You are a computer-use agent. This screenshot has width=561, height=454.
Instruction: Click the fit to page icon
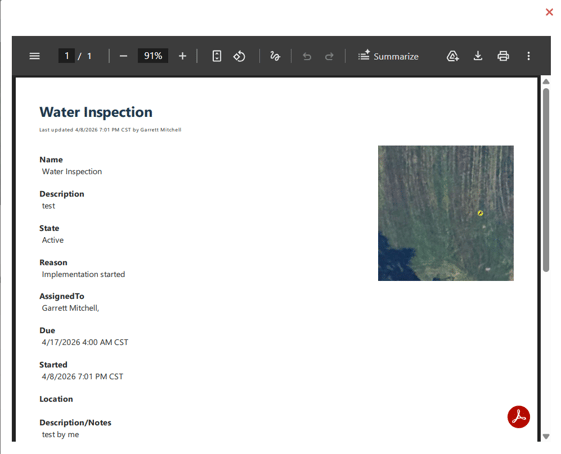pyautogui.click(x=217, y=56)
